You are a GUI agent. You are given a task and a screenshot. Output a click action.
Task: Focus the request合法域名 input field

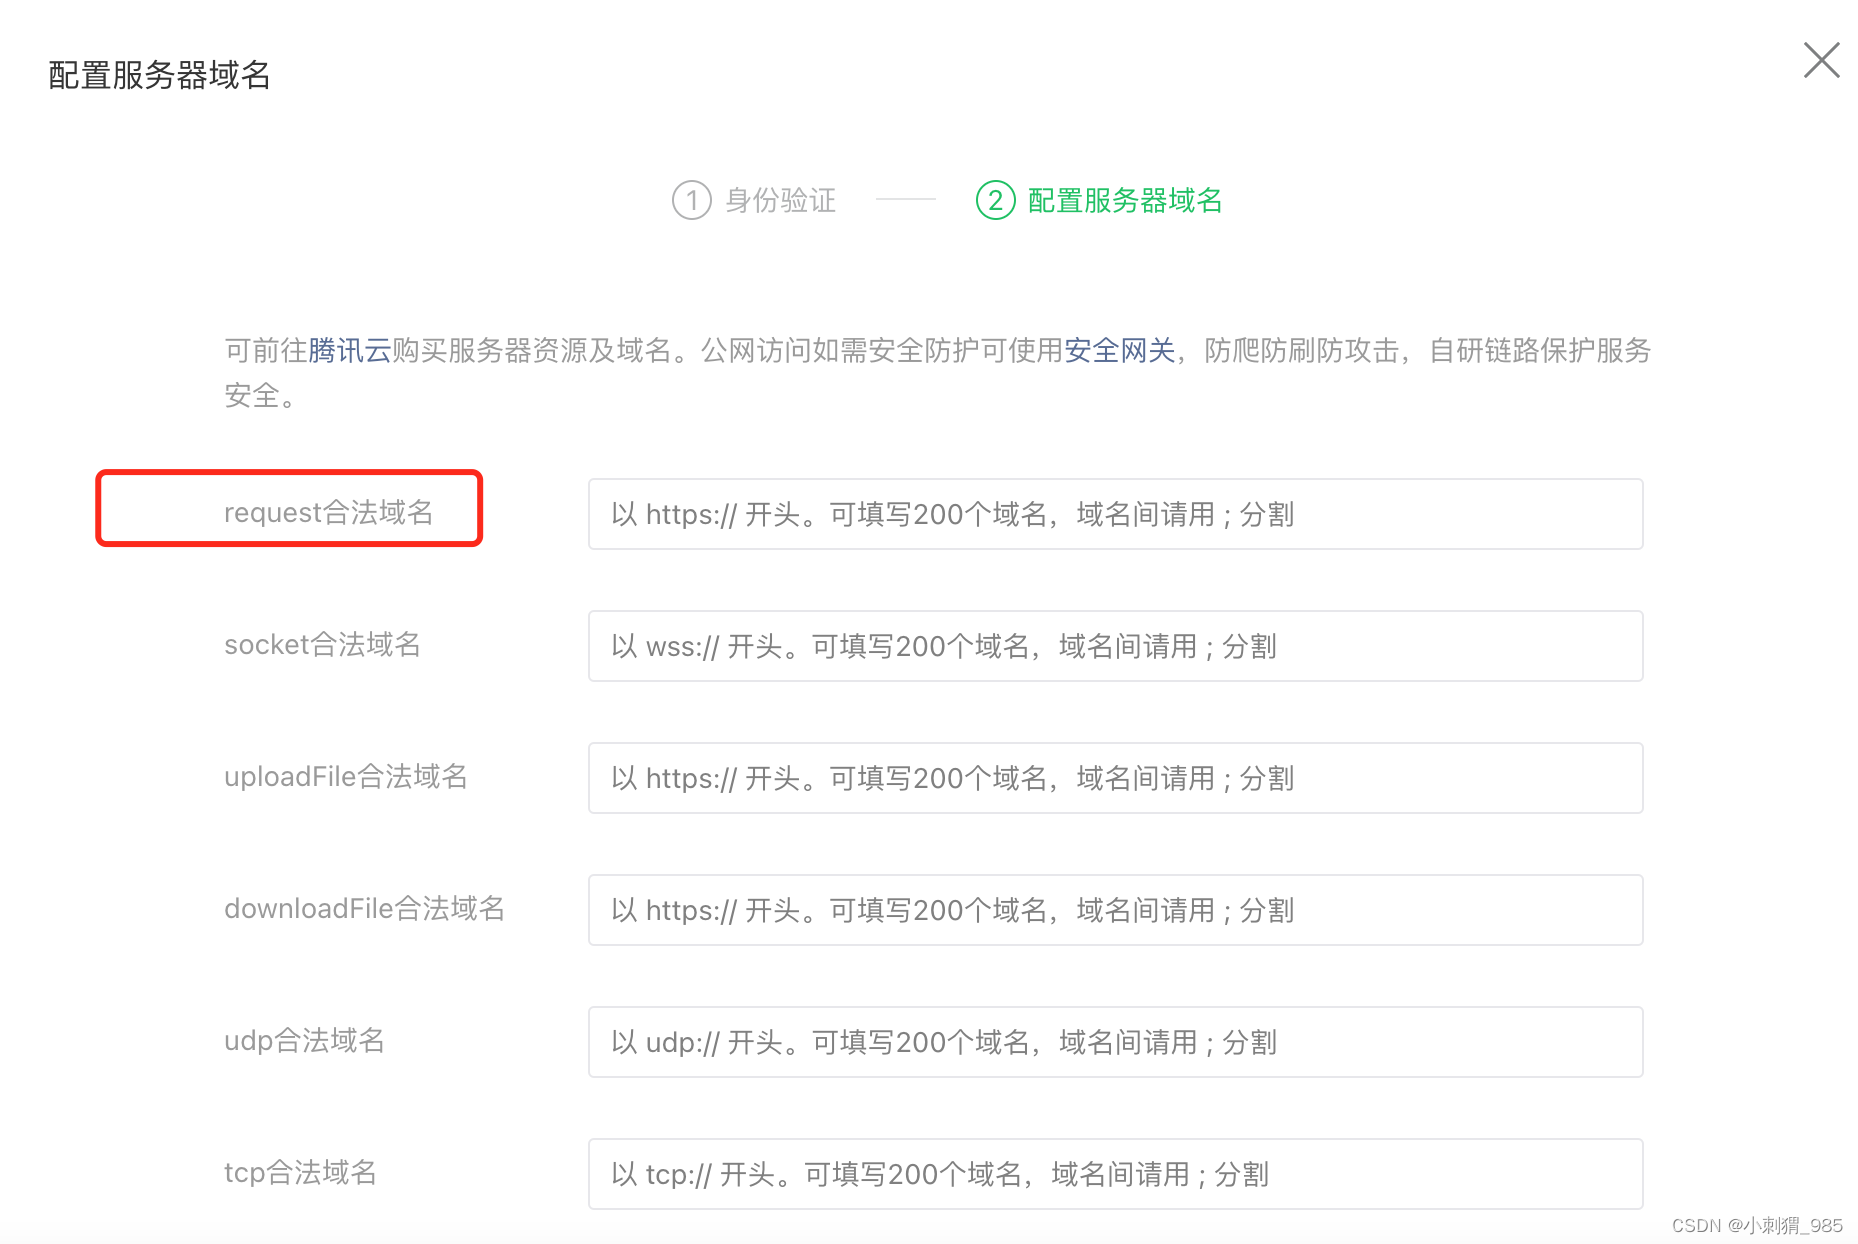tap(1115, 514)
